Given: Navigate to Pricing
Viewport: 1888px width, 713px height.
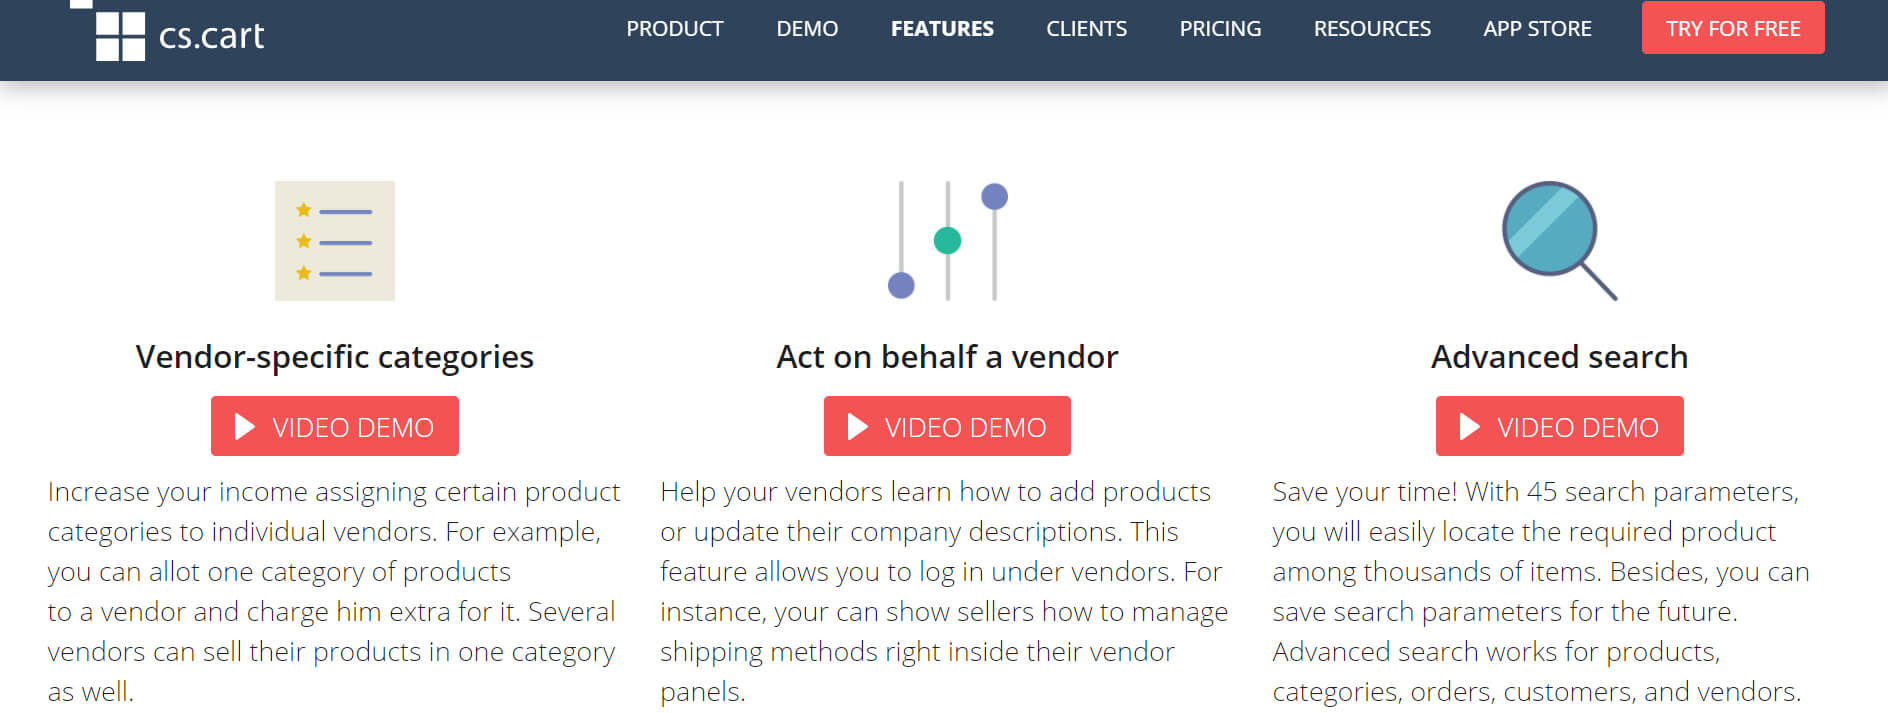Looking at the screenshot, I should (1220, 29).
